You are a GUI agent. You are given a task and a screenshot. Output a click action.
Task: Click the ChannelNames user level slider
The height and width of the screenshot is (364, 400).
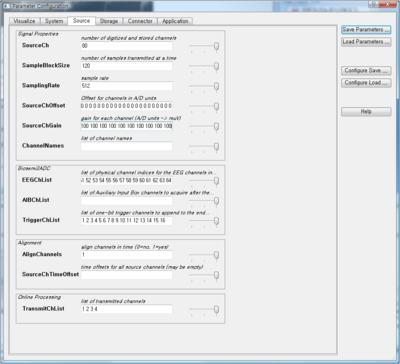(204, 147)
